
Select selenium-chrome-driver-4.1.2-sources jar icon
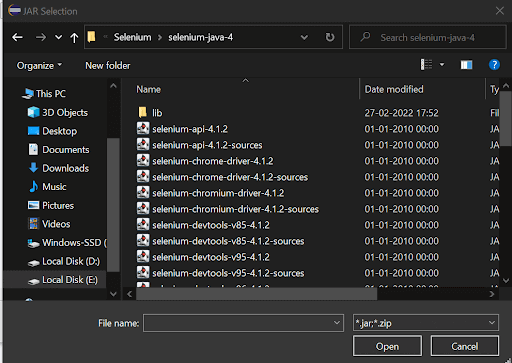point(143,176)
